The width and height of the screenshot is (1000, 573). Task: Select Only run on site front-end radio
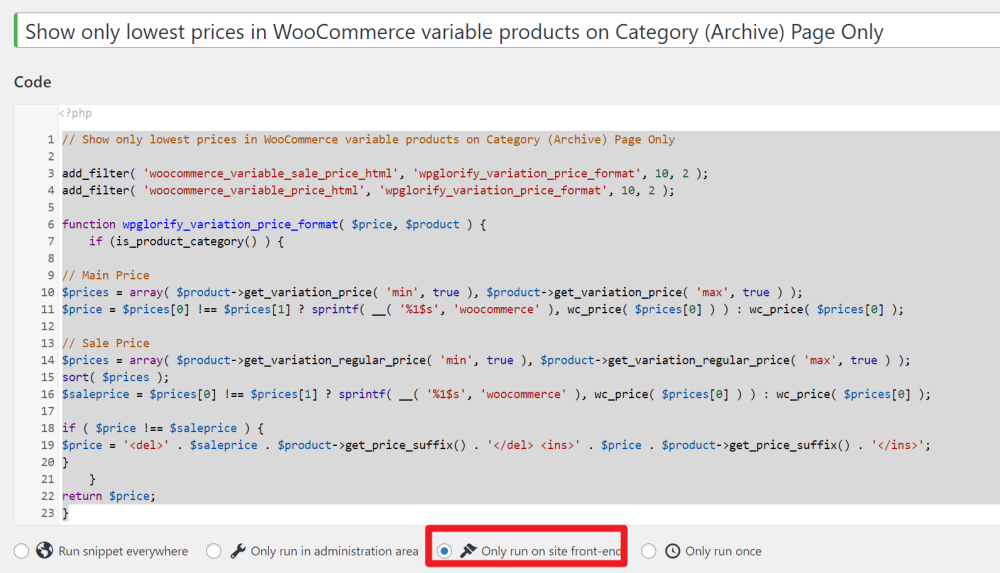[x=445, y=551]
